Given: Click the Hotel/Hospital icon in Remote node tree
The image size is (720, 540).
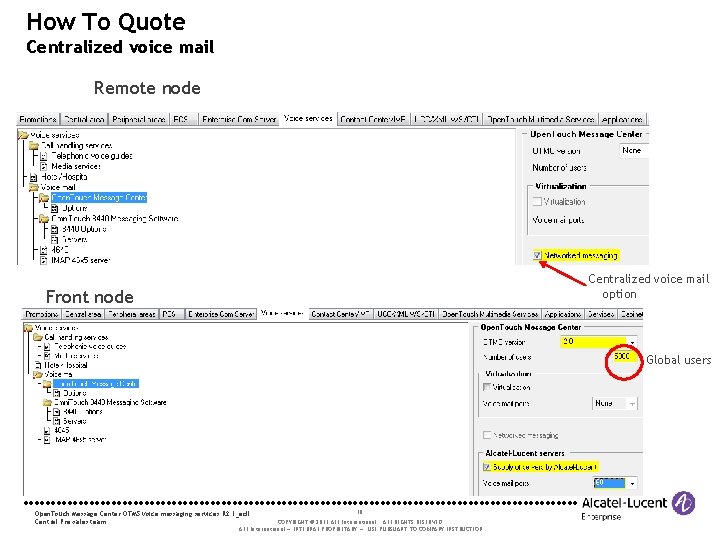Looking at the screenshot, I should (33, 177).
